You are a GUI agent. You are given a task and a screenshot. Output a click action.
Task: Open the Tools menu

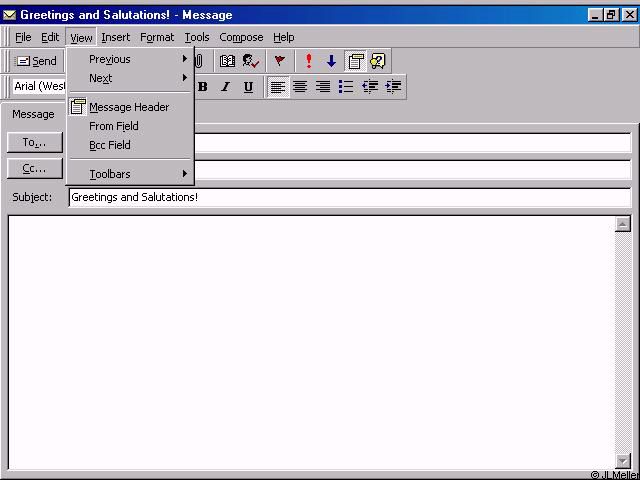coord(197,38)
